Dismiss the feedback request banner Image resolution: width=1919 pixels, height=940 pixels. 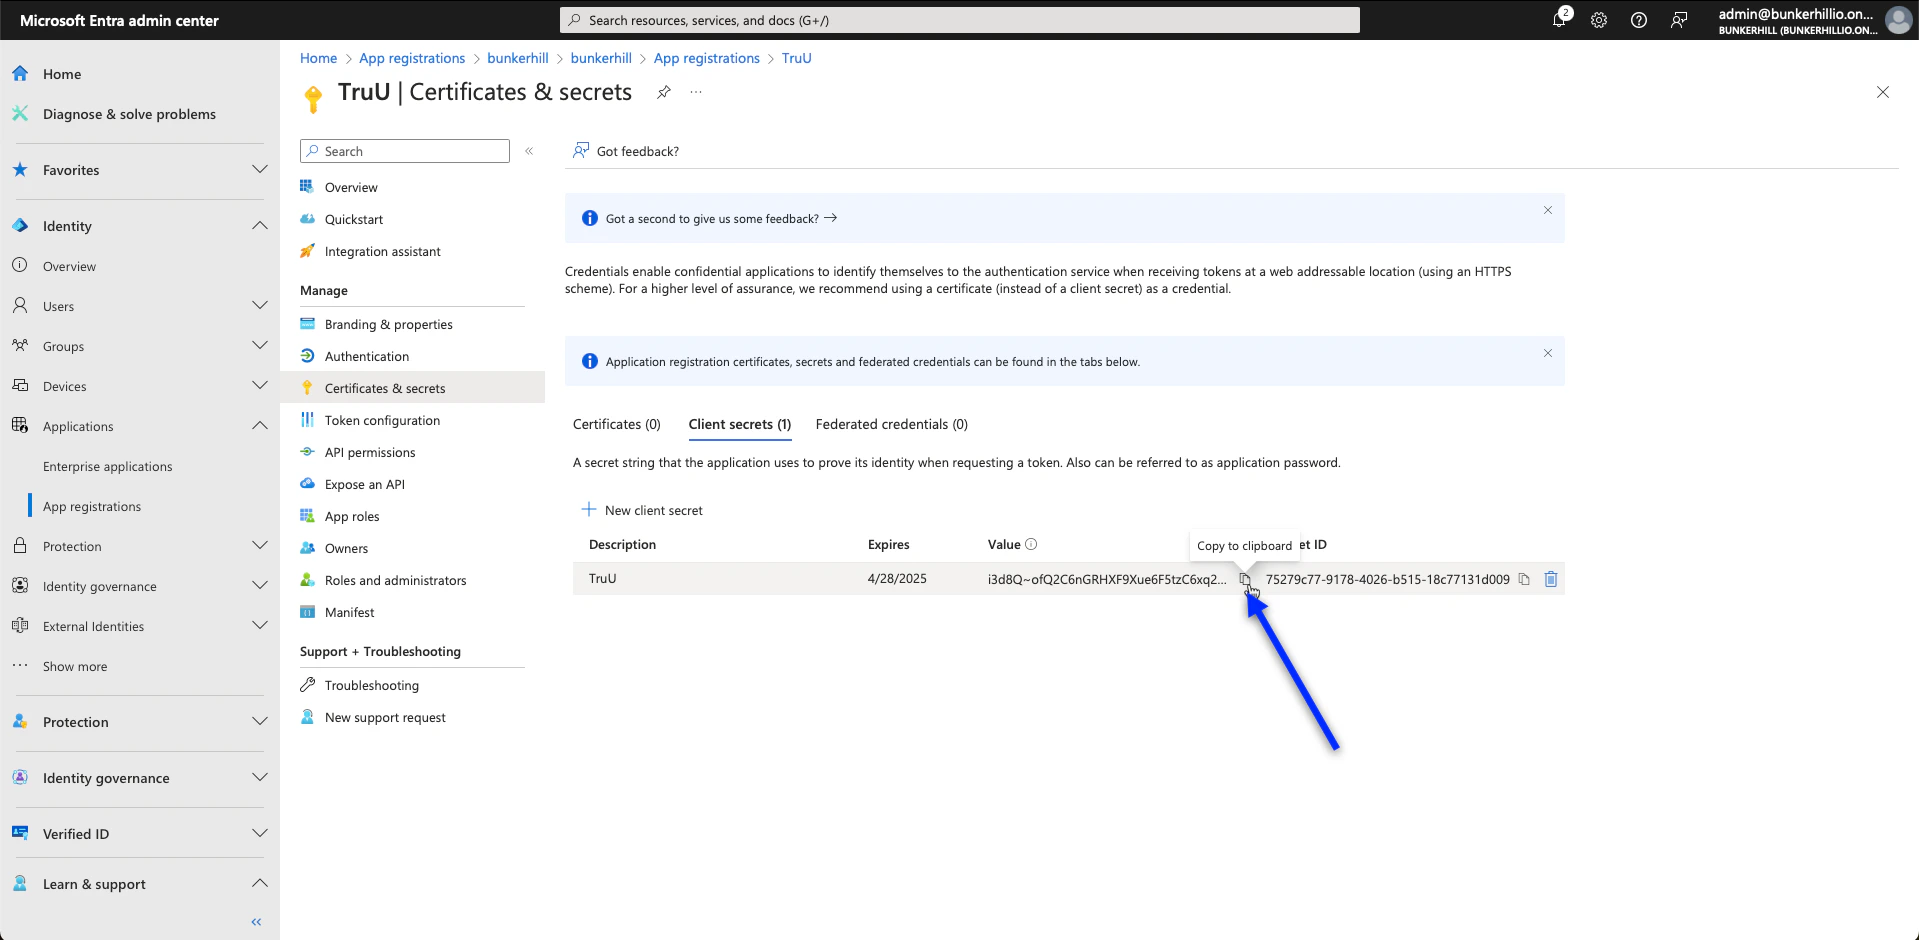(x=1548, y=210)
